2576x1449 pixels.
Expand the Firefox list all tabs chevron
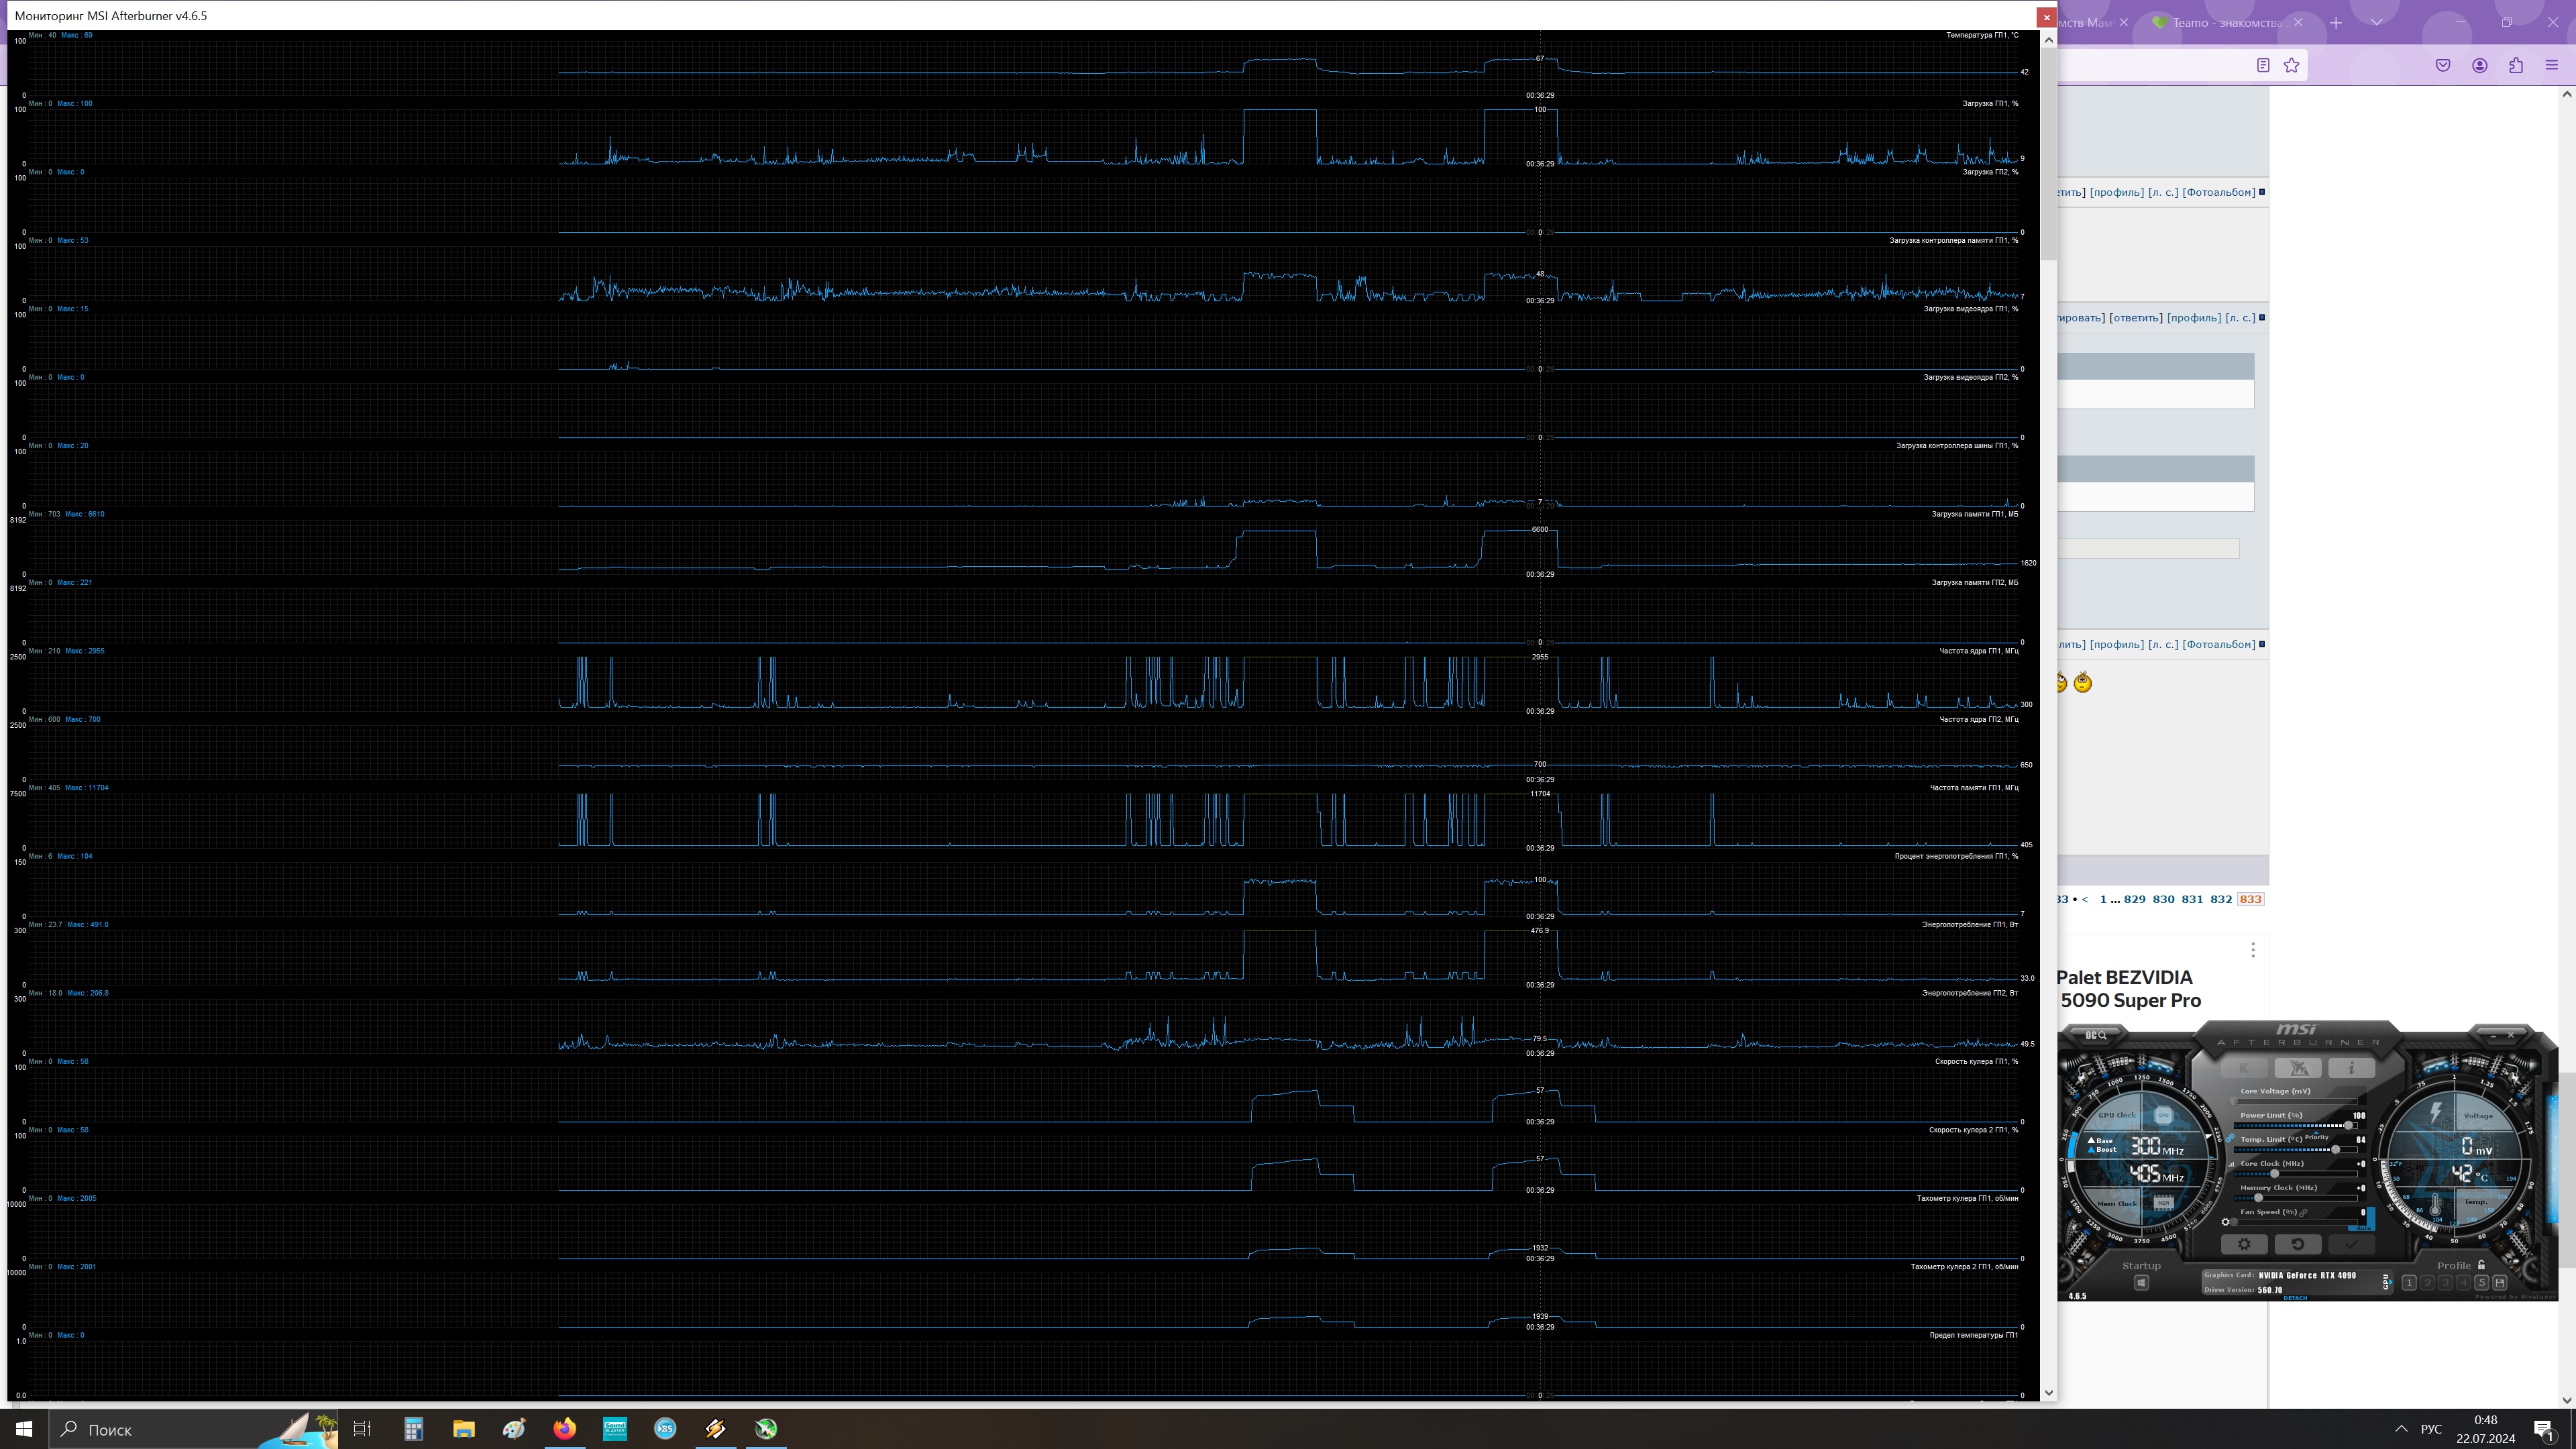(2377, 22)
